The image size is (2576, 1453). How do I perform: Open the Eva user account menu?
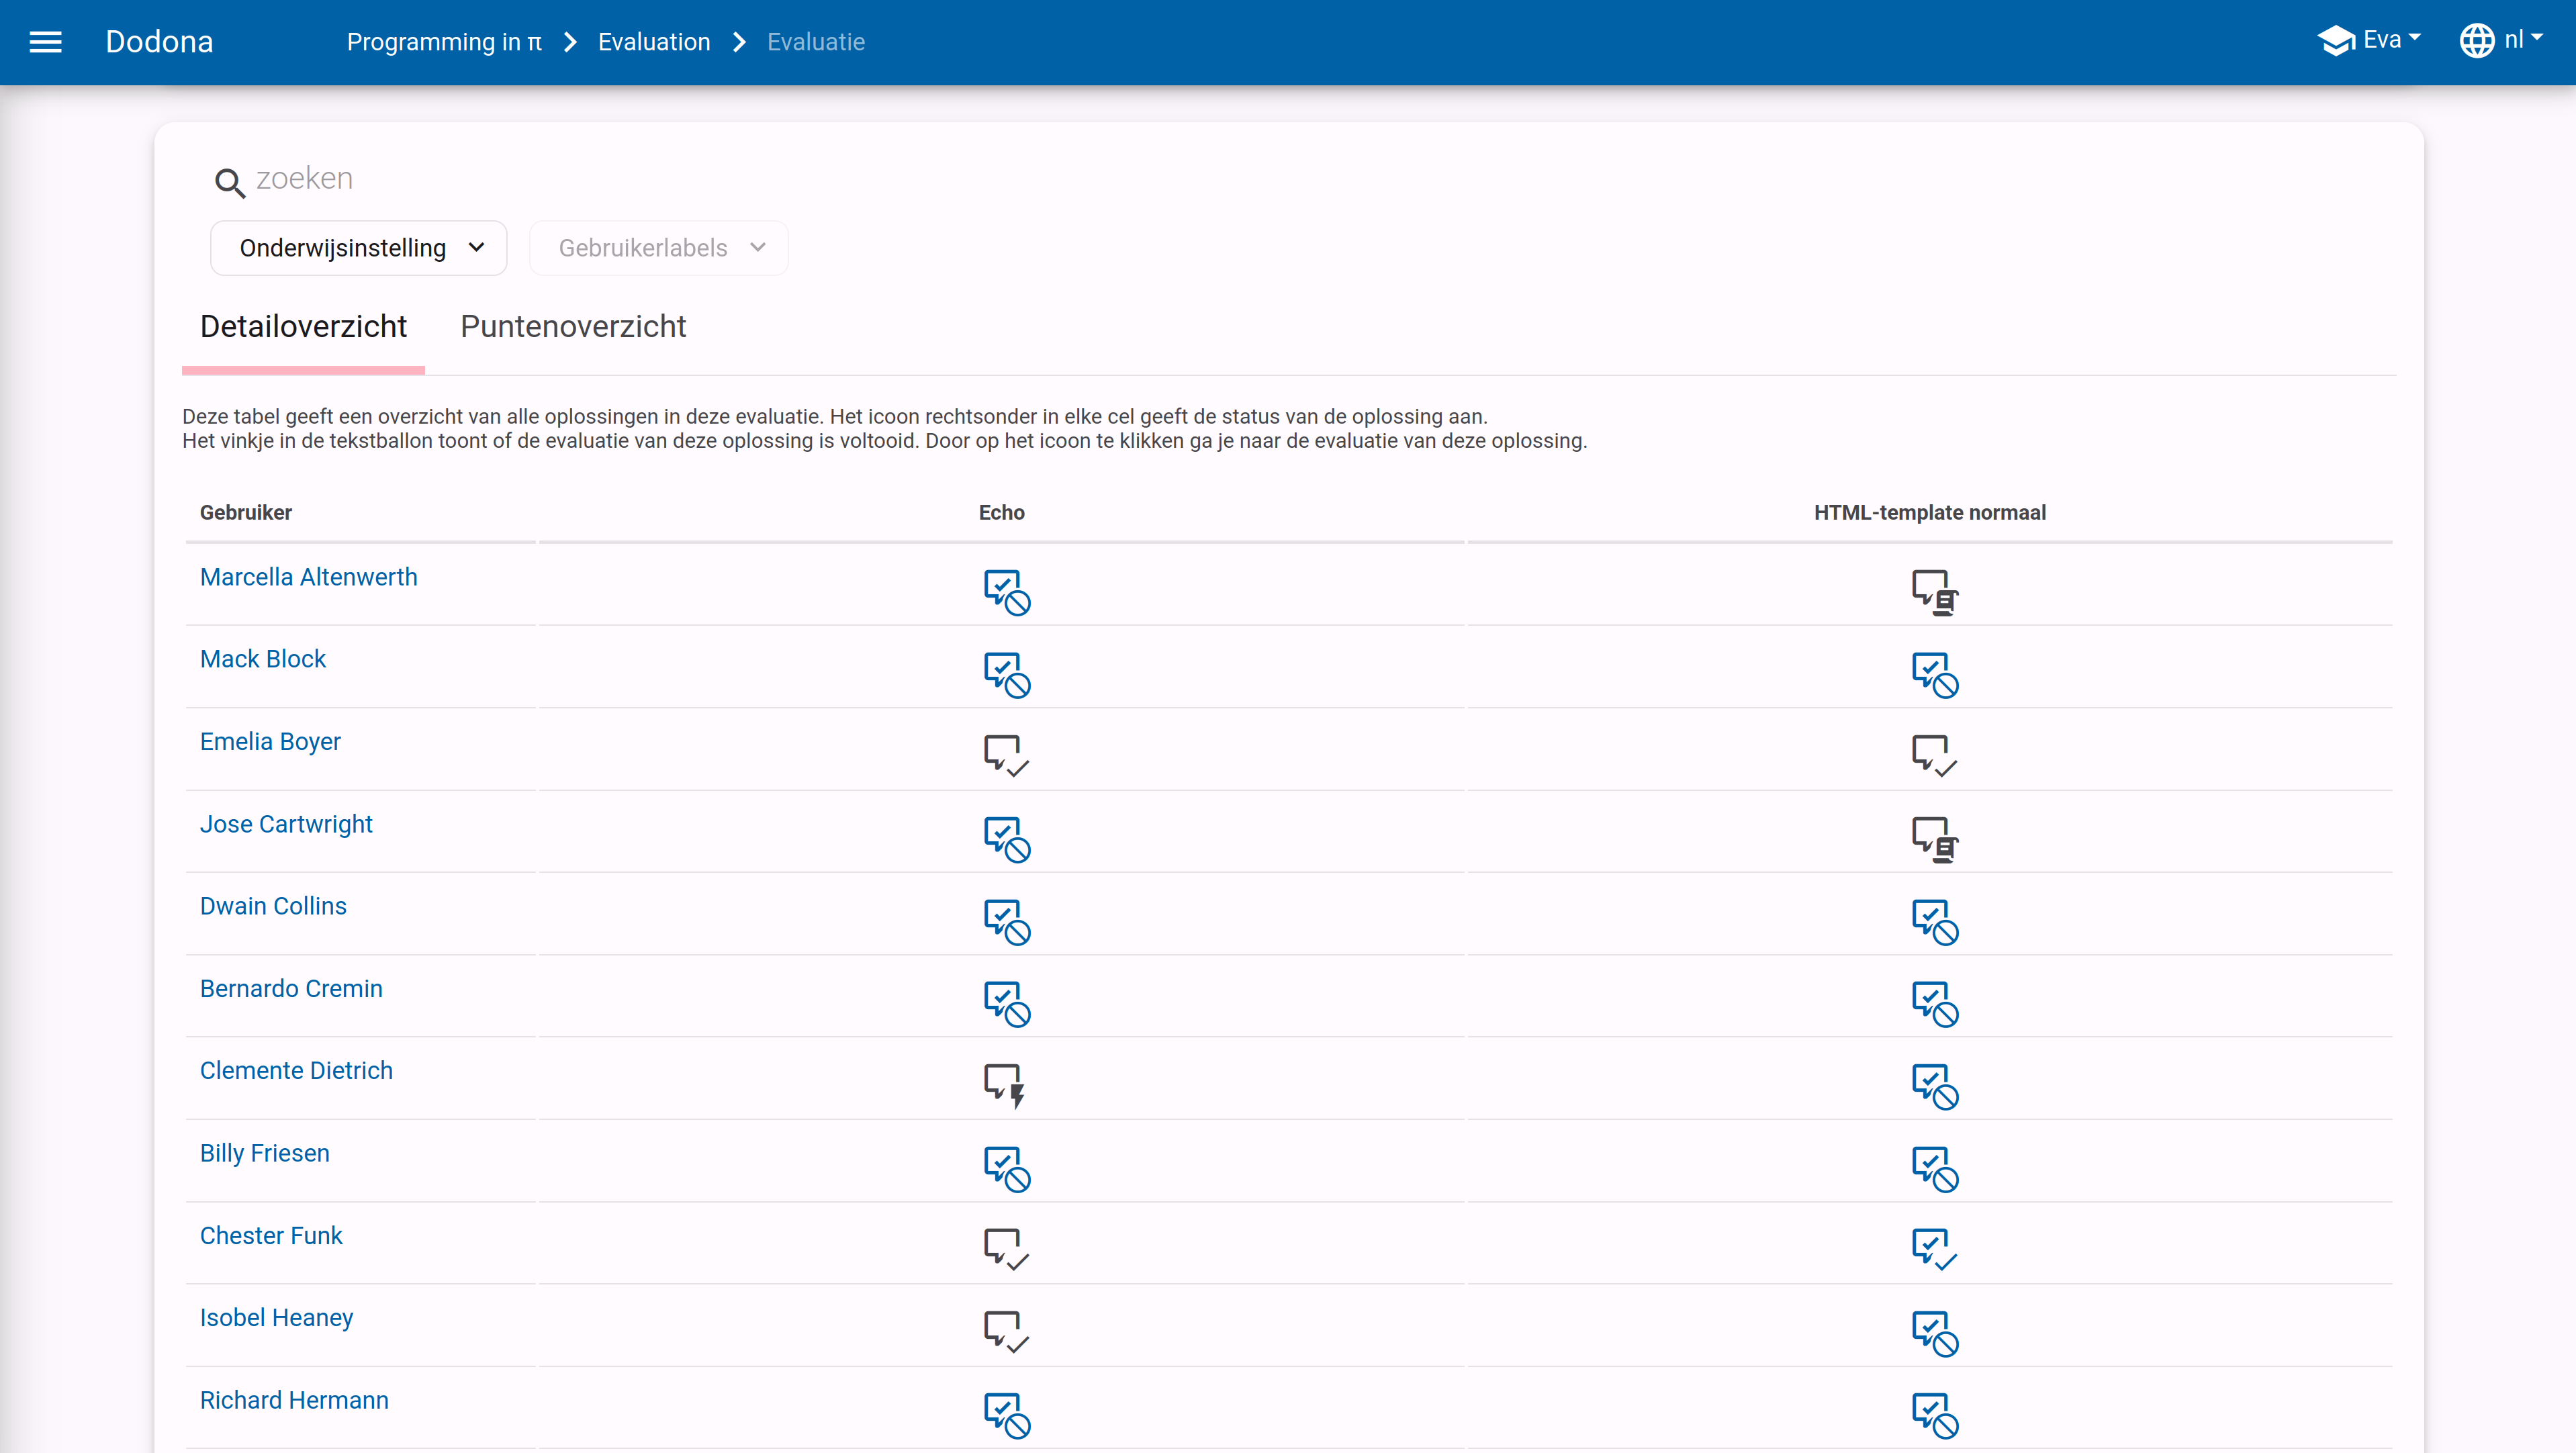tap(2368, 41)
